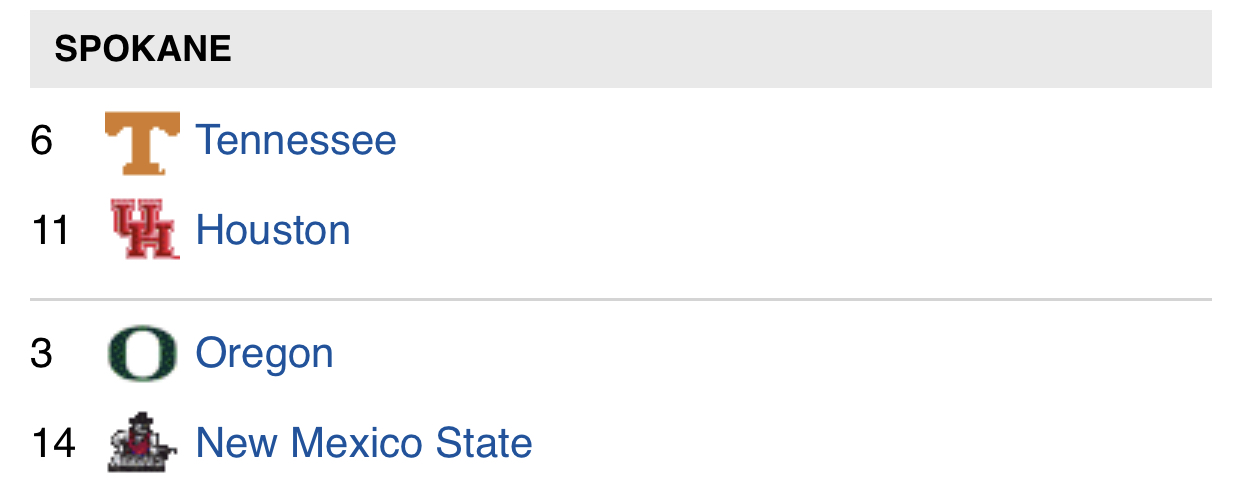Viewport: 1242px width, 502px height.
Task: Click the green Oregon O logo
Action: coord(142,353)
